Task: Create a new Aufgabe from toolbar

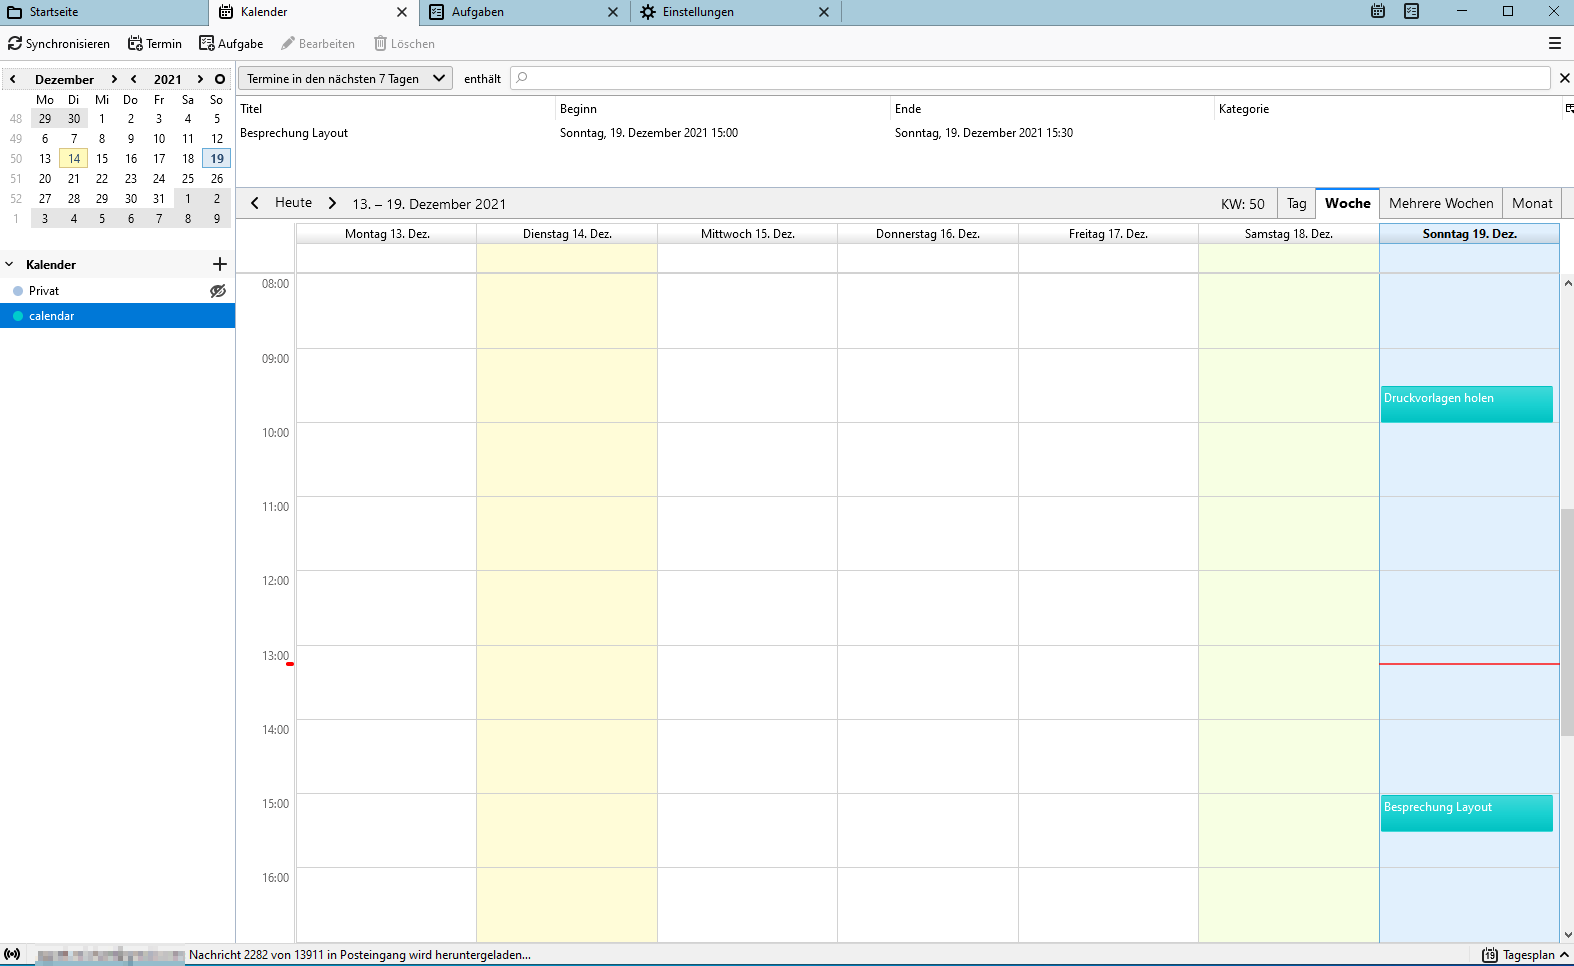Action: point(231,44)
